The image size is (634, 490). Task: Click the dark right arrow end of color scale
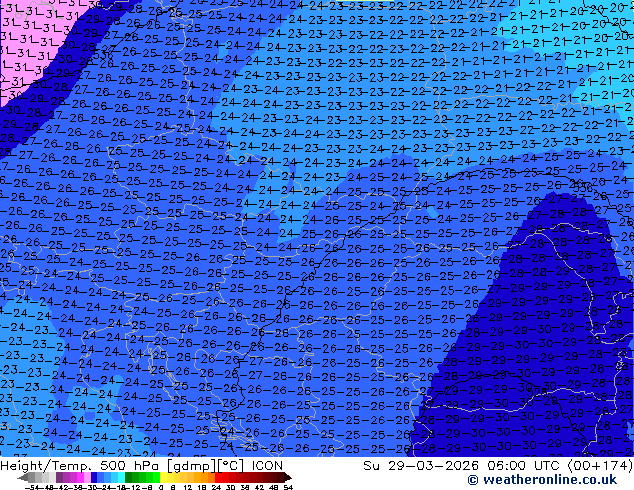(287, 477)
